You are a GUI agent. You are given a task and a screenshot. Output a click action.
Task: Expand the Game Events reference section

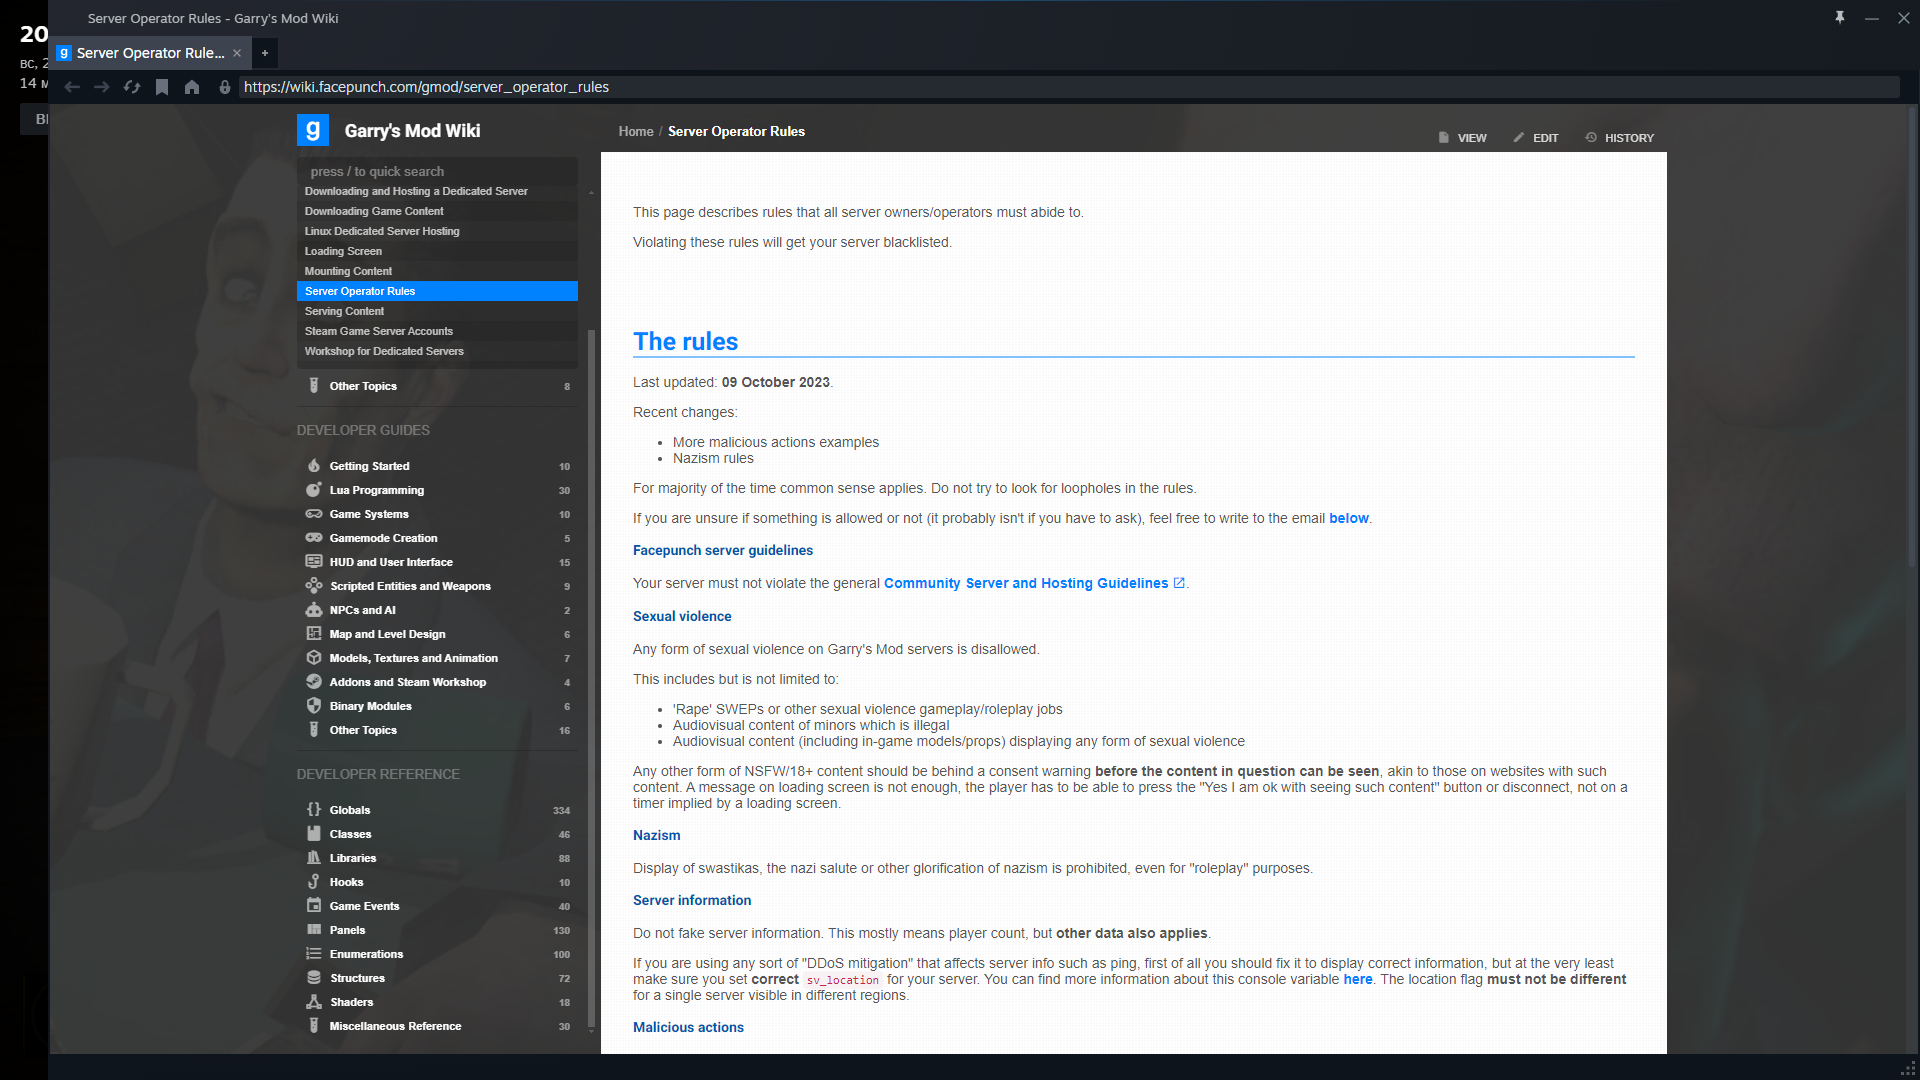(437, 906)
